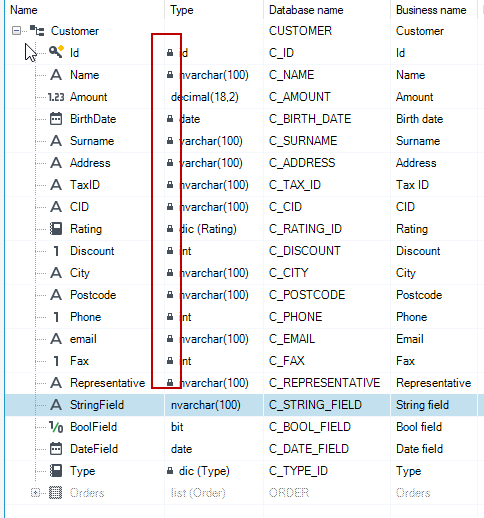The image size is (484, 518).
Task: Click the text type icon beside Postcode
Action: coord(56,295)
